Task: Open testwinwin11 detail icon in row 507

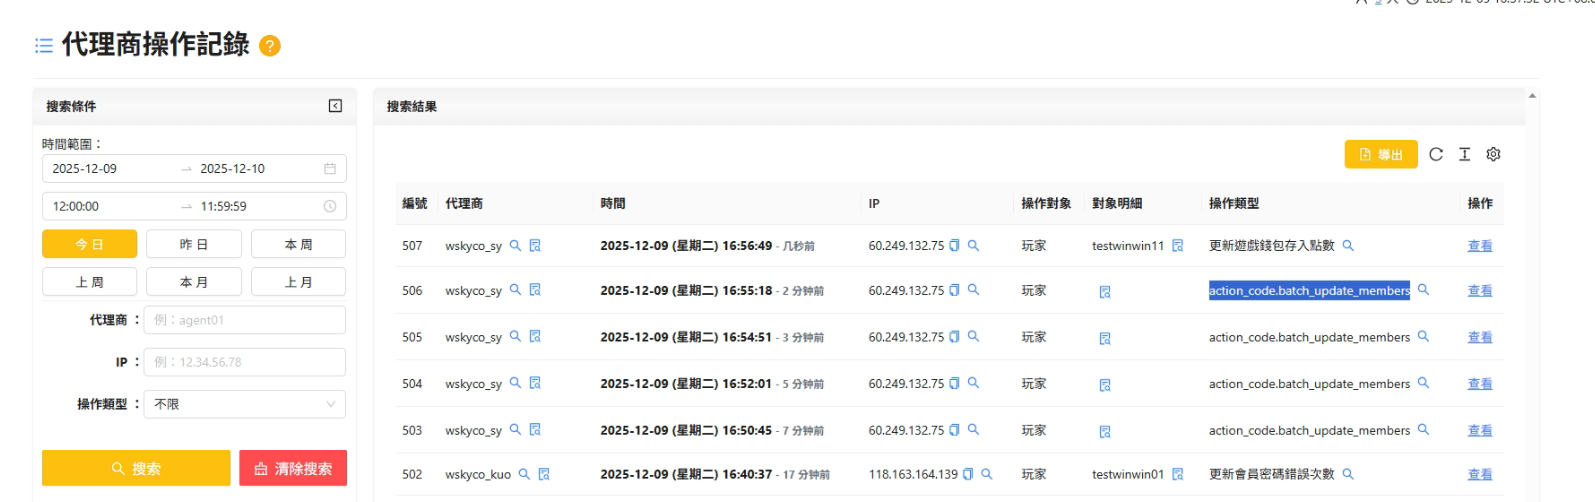Action: (x=1178, y=245)
